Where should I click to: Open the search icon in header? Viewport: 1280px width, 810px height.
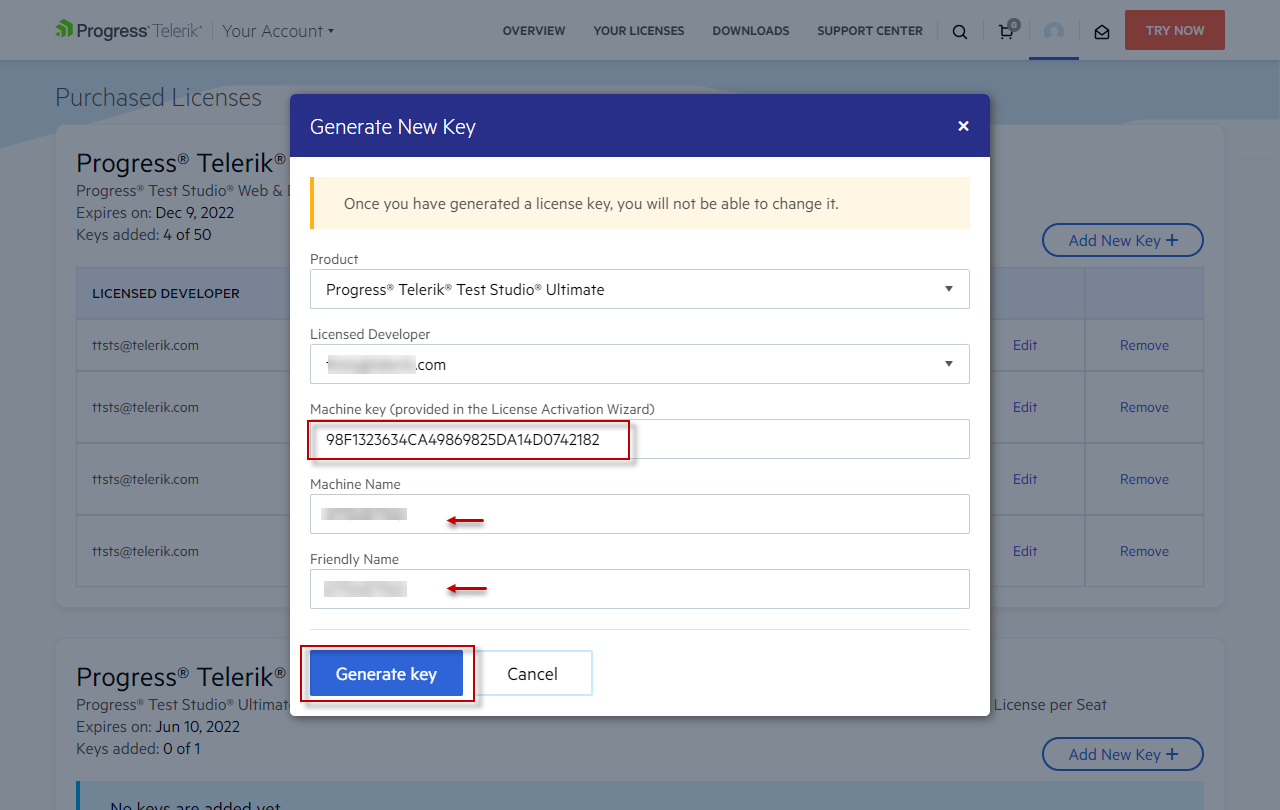[x=960, y=31]
